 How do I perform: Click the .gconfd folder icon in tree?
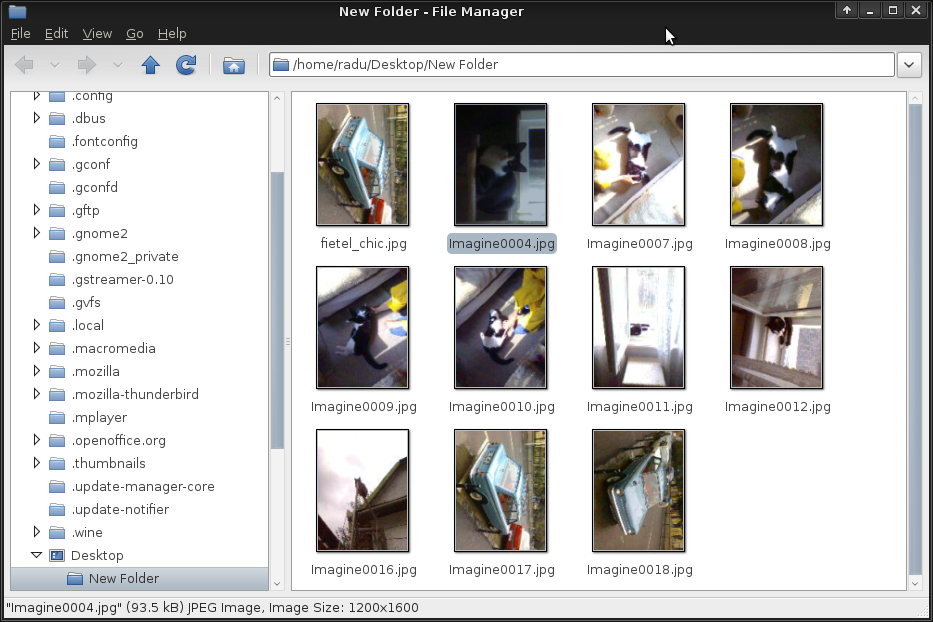coord(56,188)
